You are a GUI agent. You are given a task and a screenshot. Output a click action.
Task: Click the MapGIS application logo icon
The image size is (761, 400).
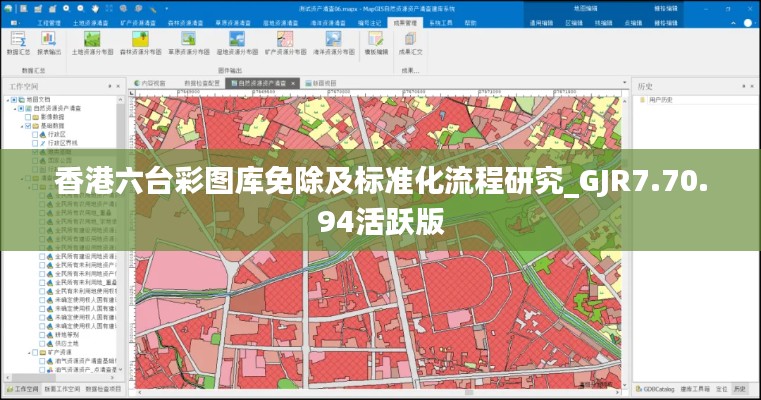(x=8, y=8)
